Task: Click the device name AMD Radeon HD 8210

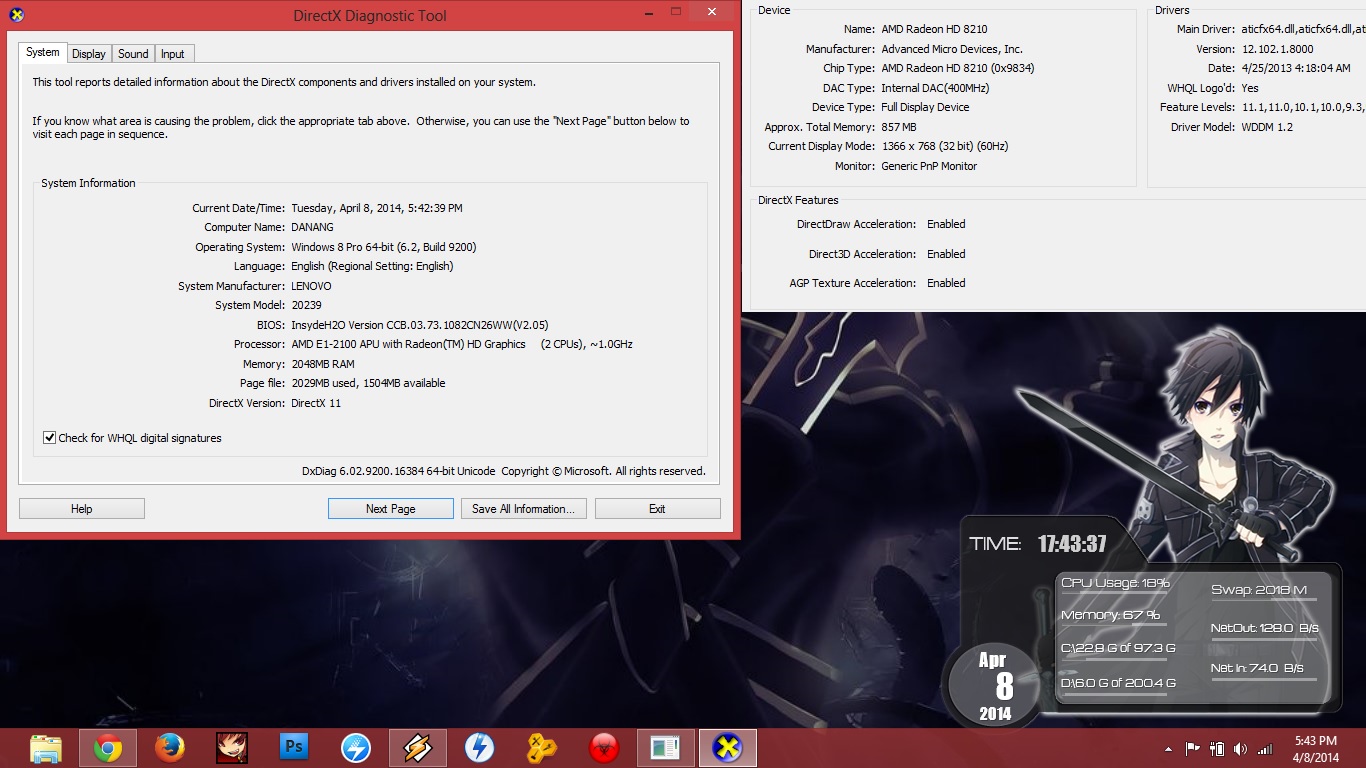Action: tap(933, 29)
